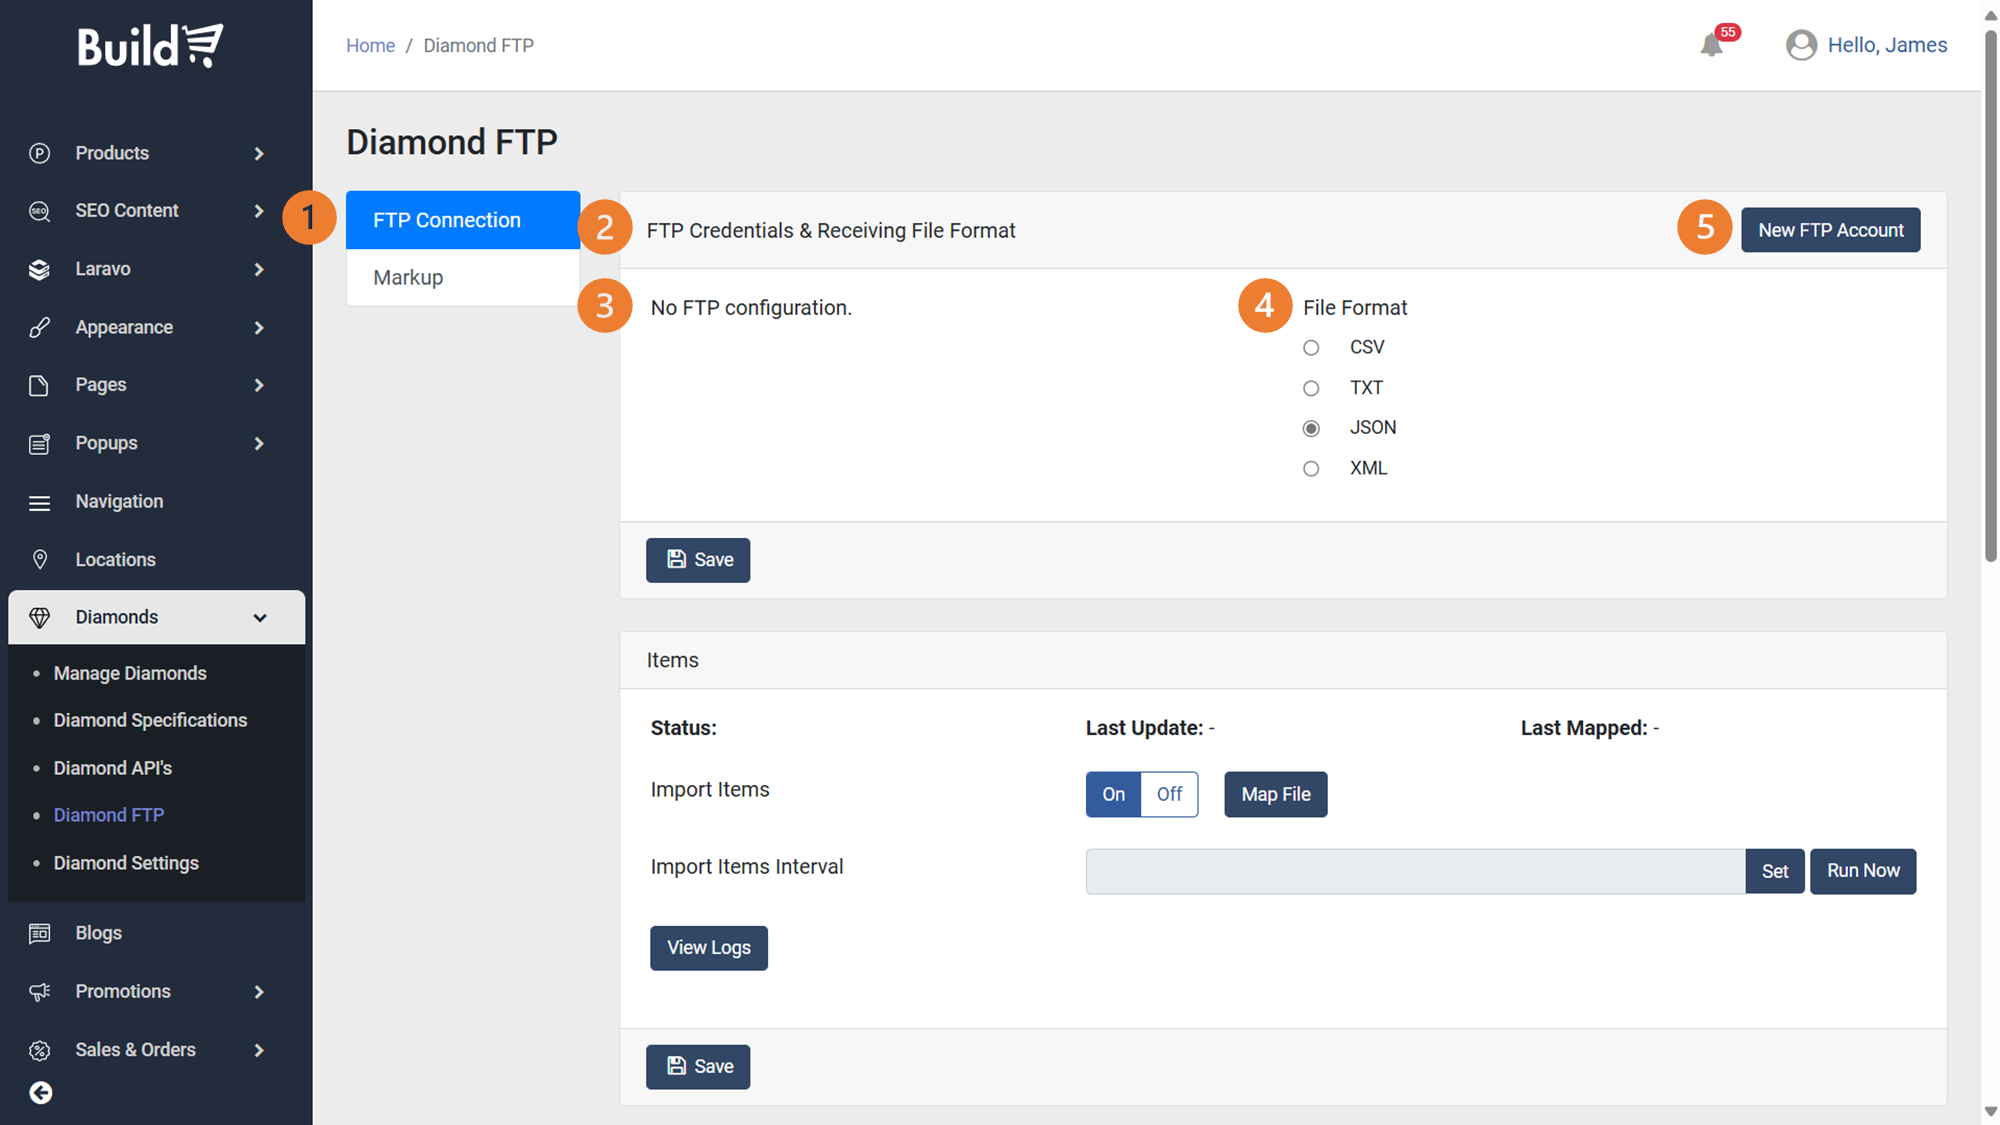Follow the Home breadcrumb link
Screen dimensions: 2000x1125
point(370,45)
